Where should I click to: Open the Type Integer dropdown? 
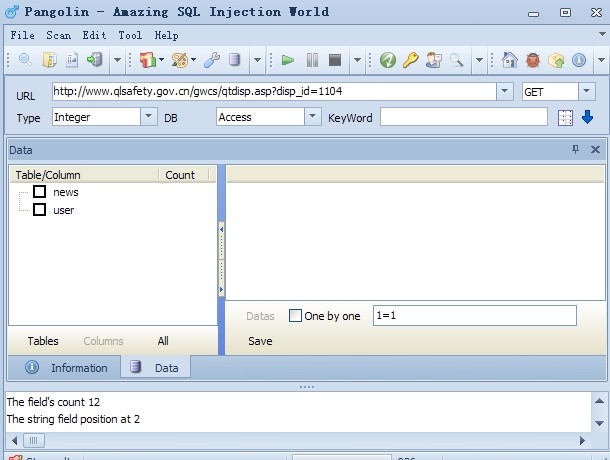149,116
